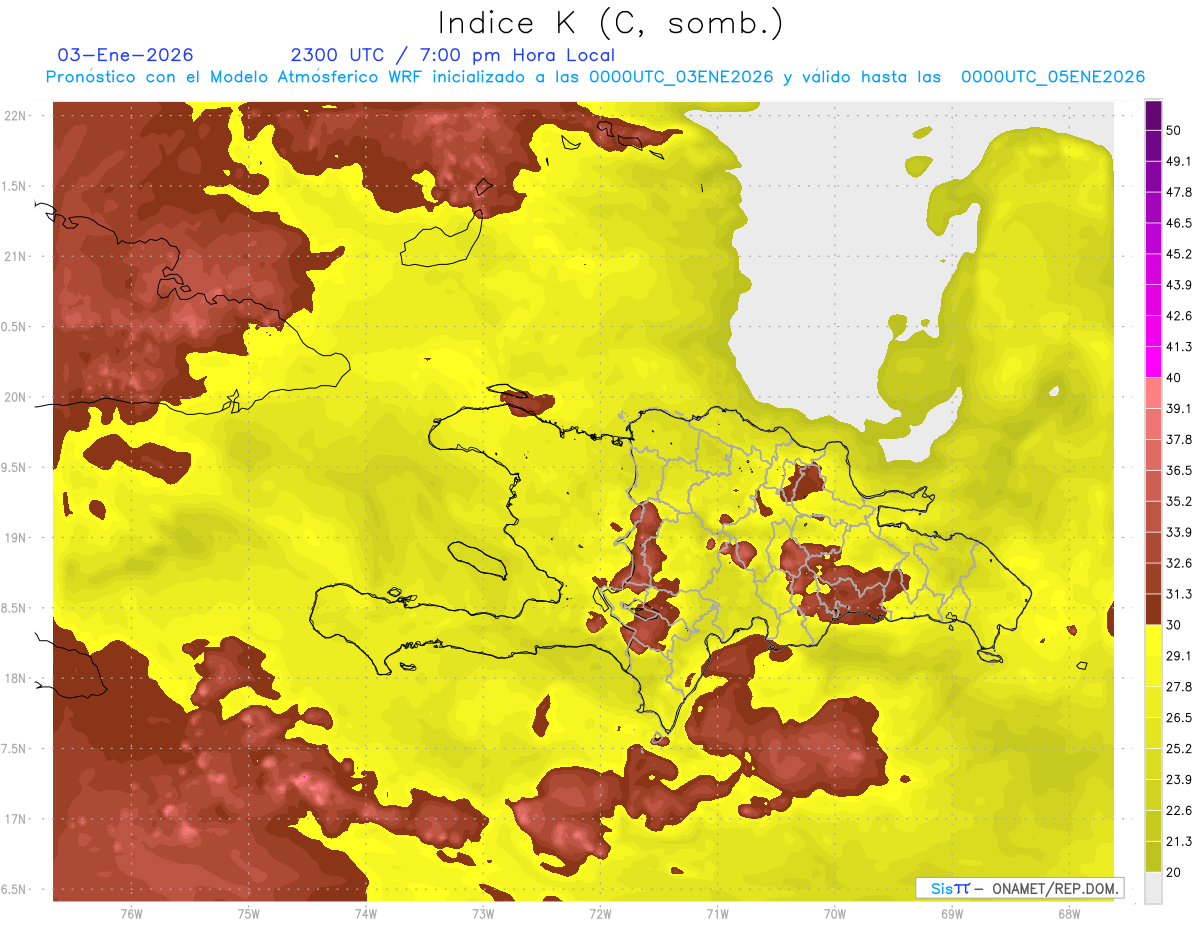Click colorbar value 23.9

[1178, 780]
